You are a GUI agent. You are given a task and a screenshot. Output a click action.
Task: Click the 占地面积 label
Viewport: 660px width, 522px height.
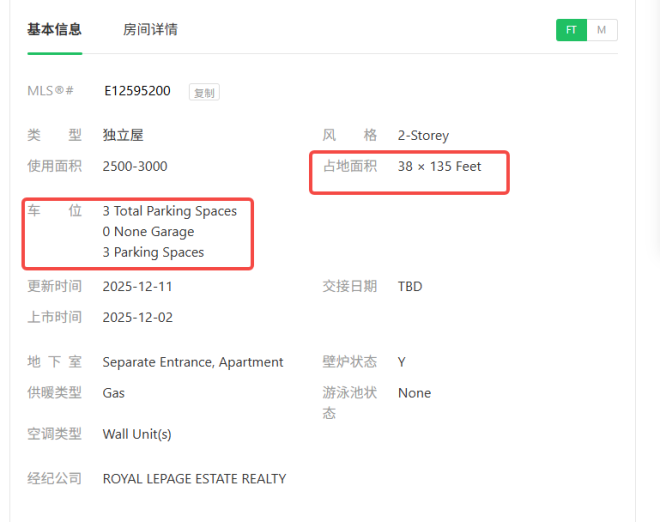[x=349, y=166]
